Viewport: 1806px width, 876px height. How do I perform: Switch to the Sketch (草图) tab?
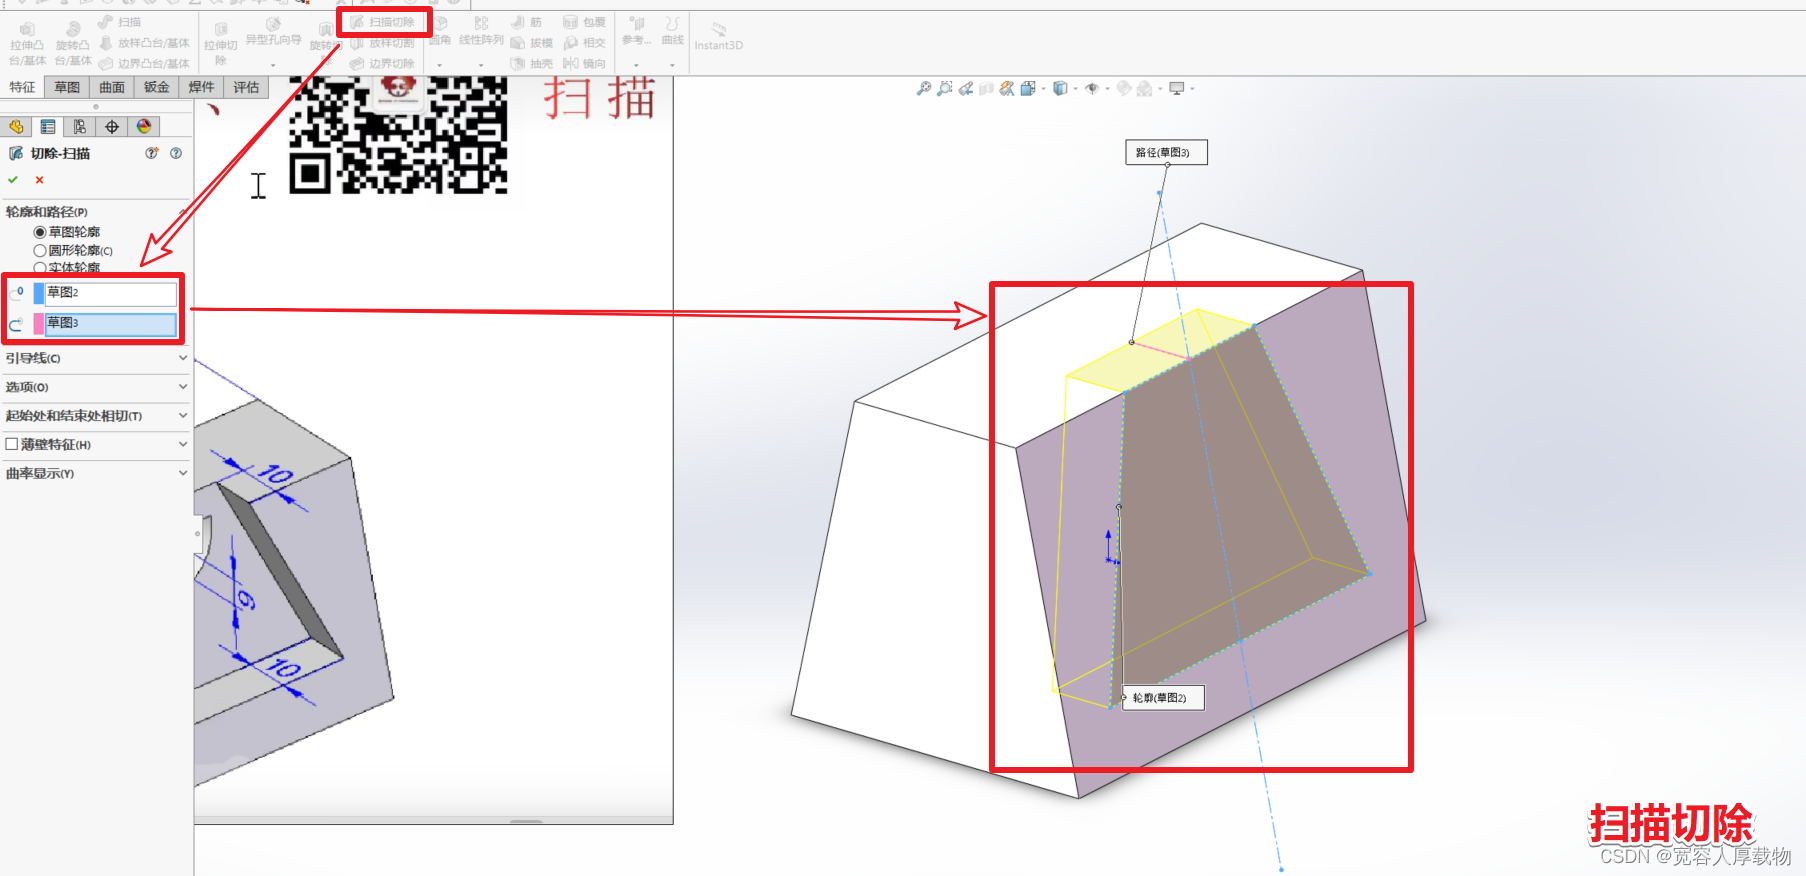[67, 88]
